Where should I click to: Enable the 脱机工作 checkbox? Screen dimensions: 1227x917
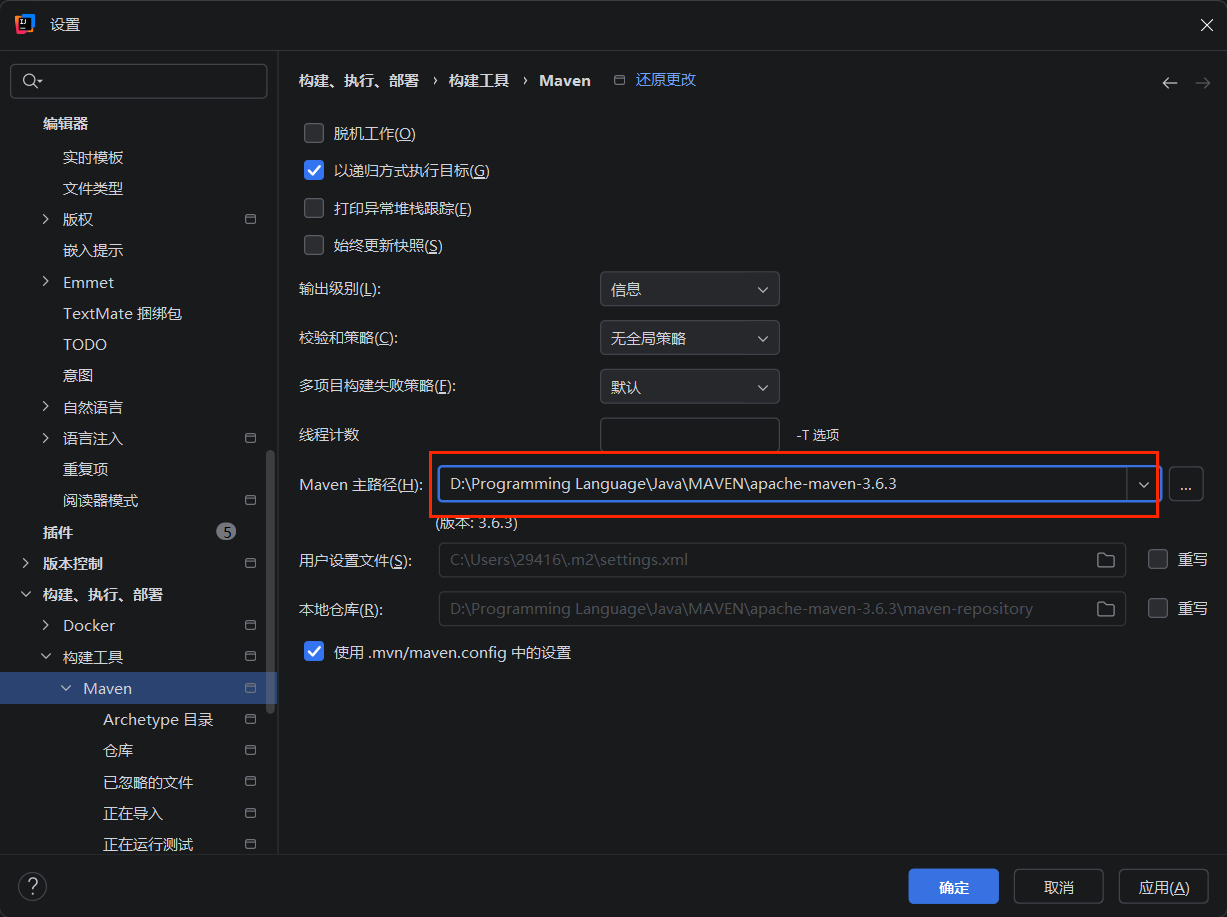[x=314, y=133]
